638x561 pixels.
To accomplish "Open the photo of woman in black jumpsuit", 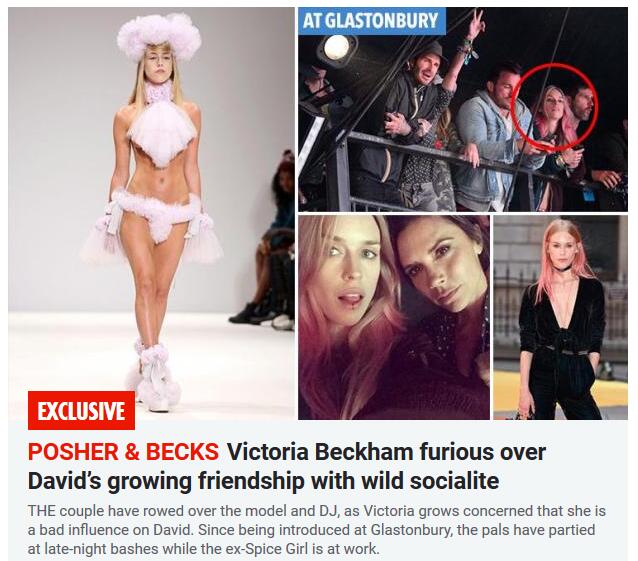I will point(560,317).
